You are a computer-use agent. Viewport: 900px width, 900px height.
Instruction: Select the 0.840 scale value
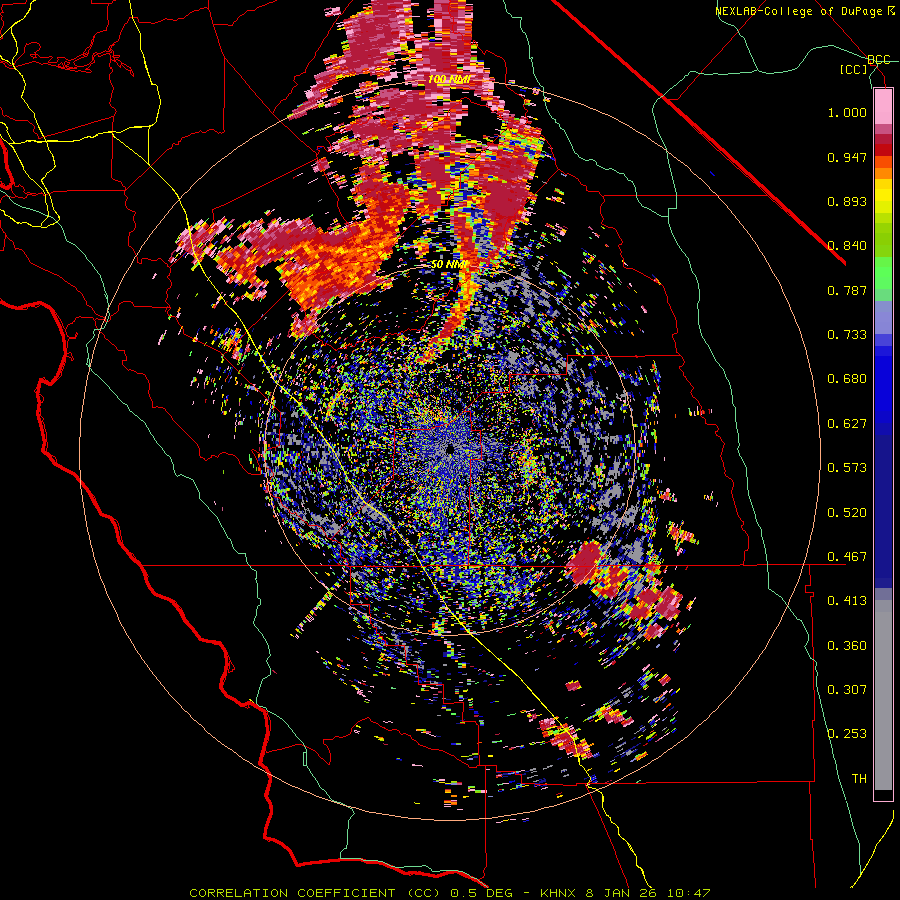point(847,246)
